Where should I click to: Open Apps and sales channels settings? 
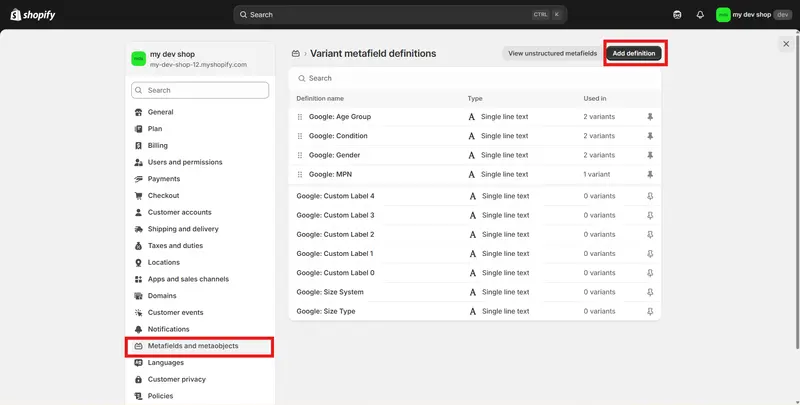pos(199,279)
